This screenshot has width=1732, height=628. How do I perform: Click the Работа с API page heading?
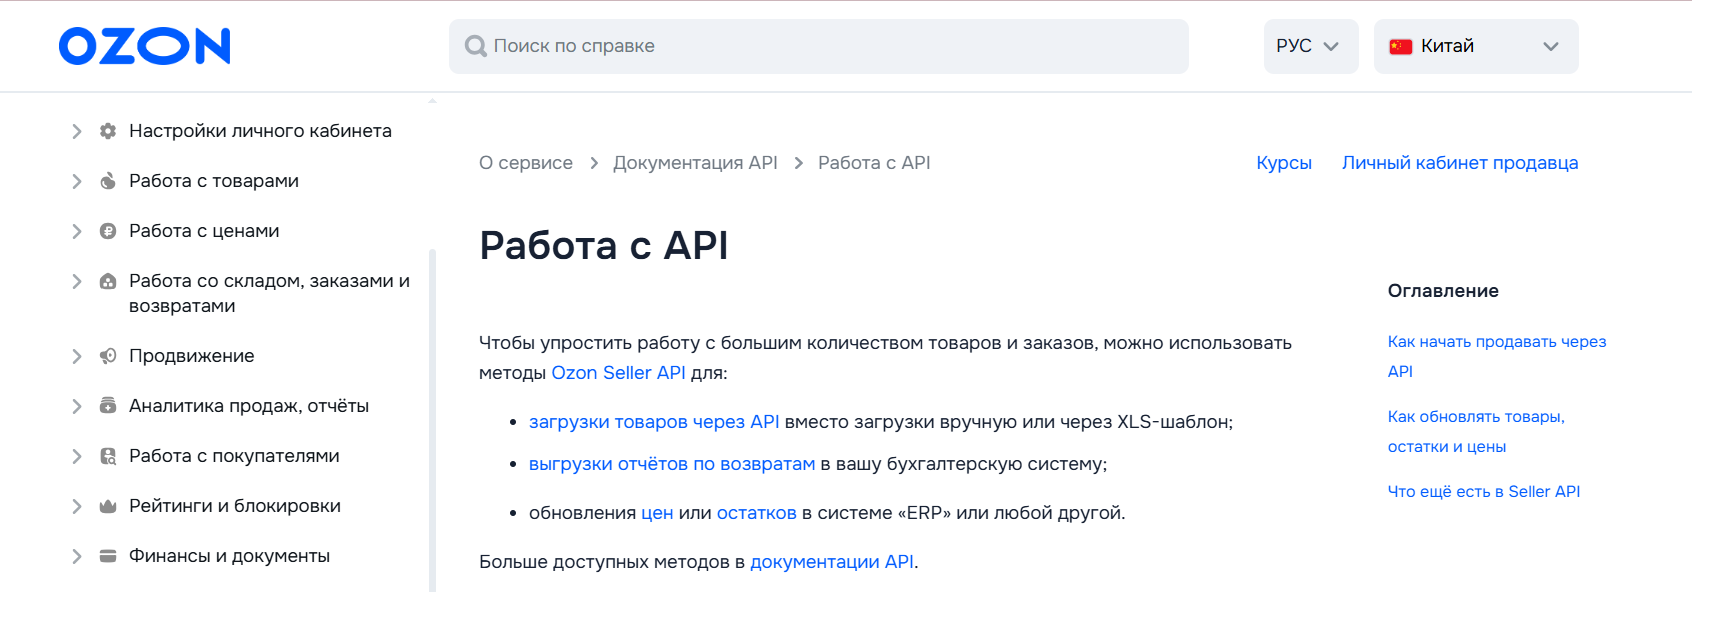point(604,245)
